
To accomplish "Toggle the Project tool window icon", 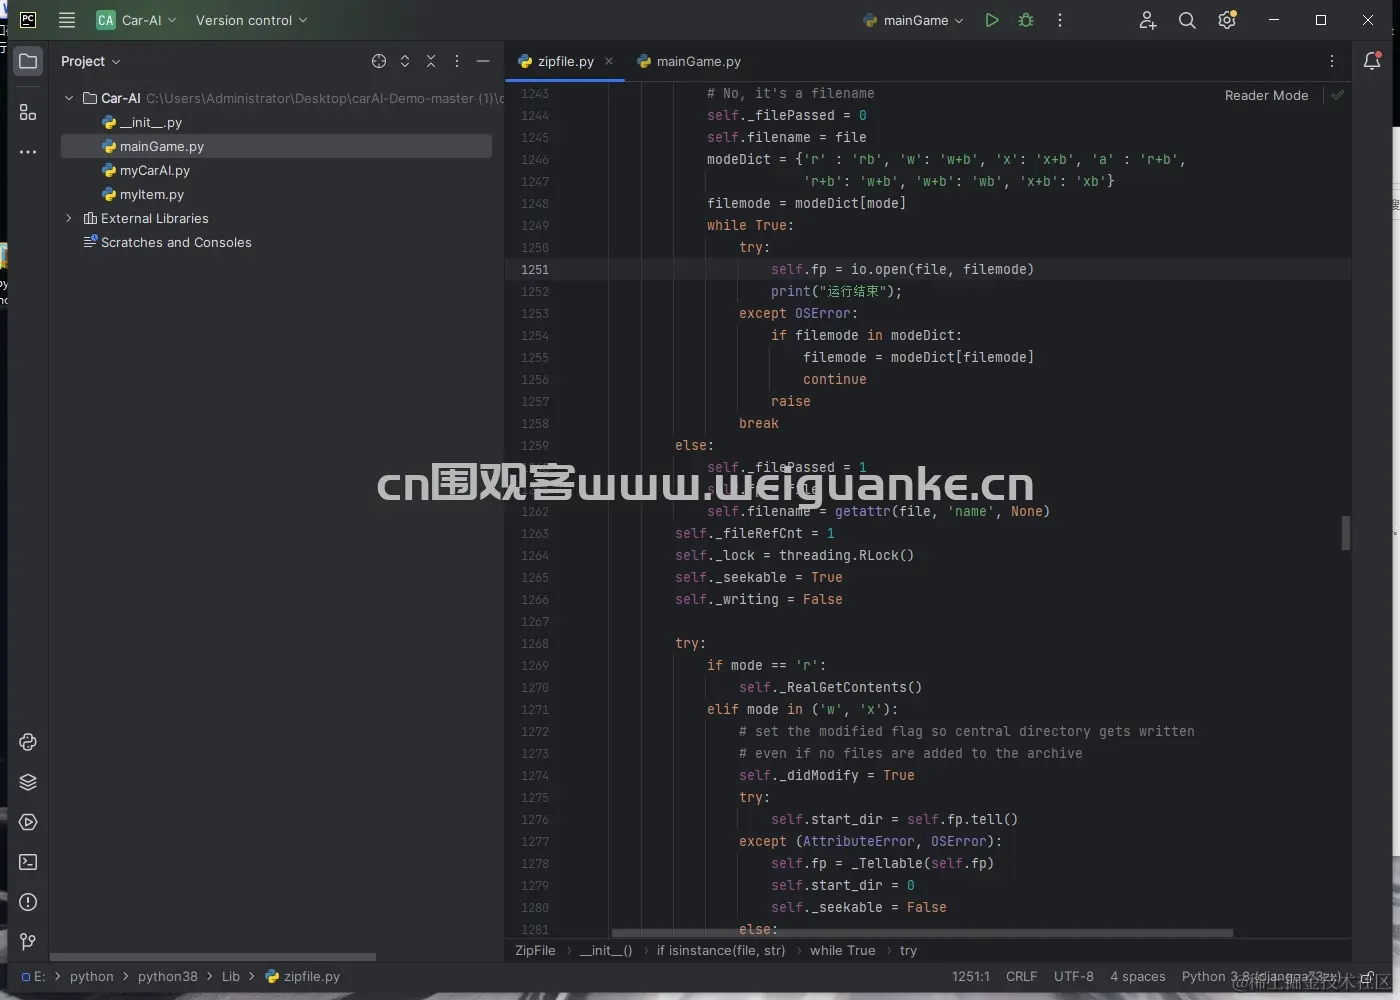I will (28, 61).
